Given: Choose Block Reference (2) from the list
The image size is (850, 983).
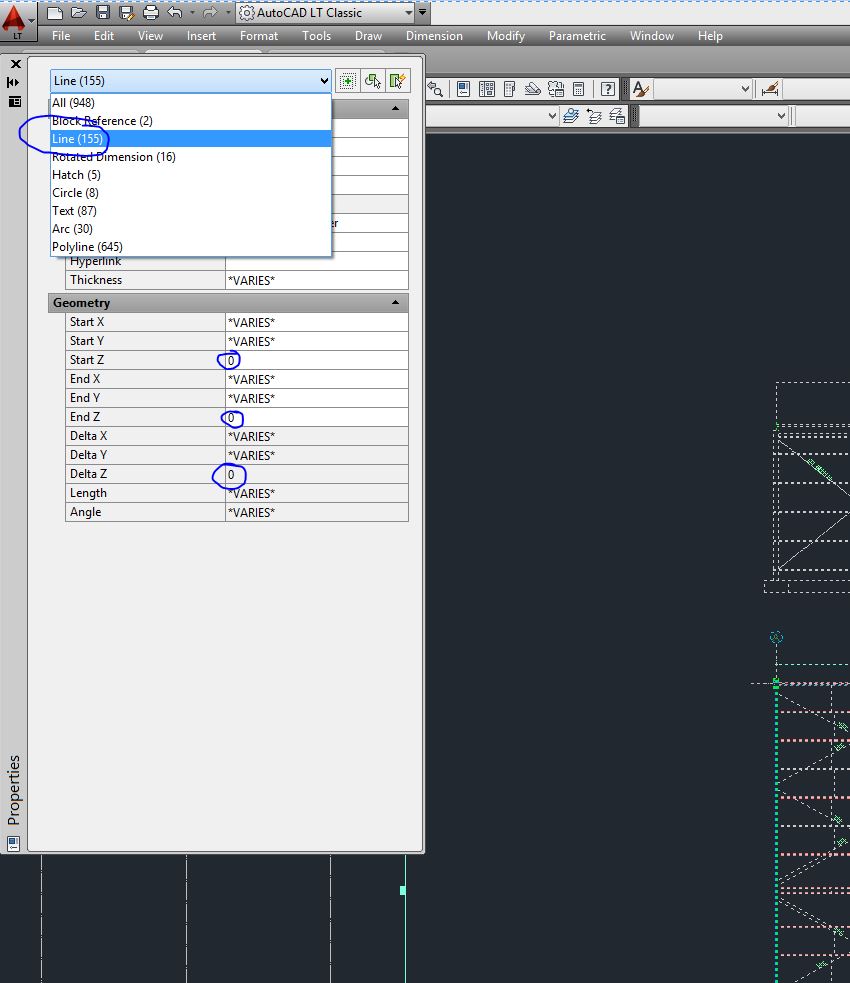Looking at the screenshot, I should [x=191, y=121].
